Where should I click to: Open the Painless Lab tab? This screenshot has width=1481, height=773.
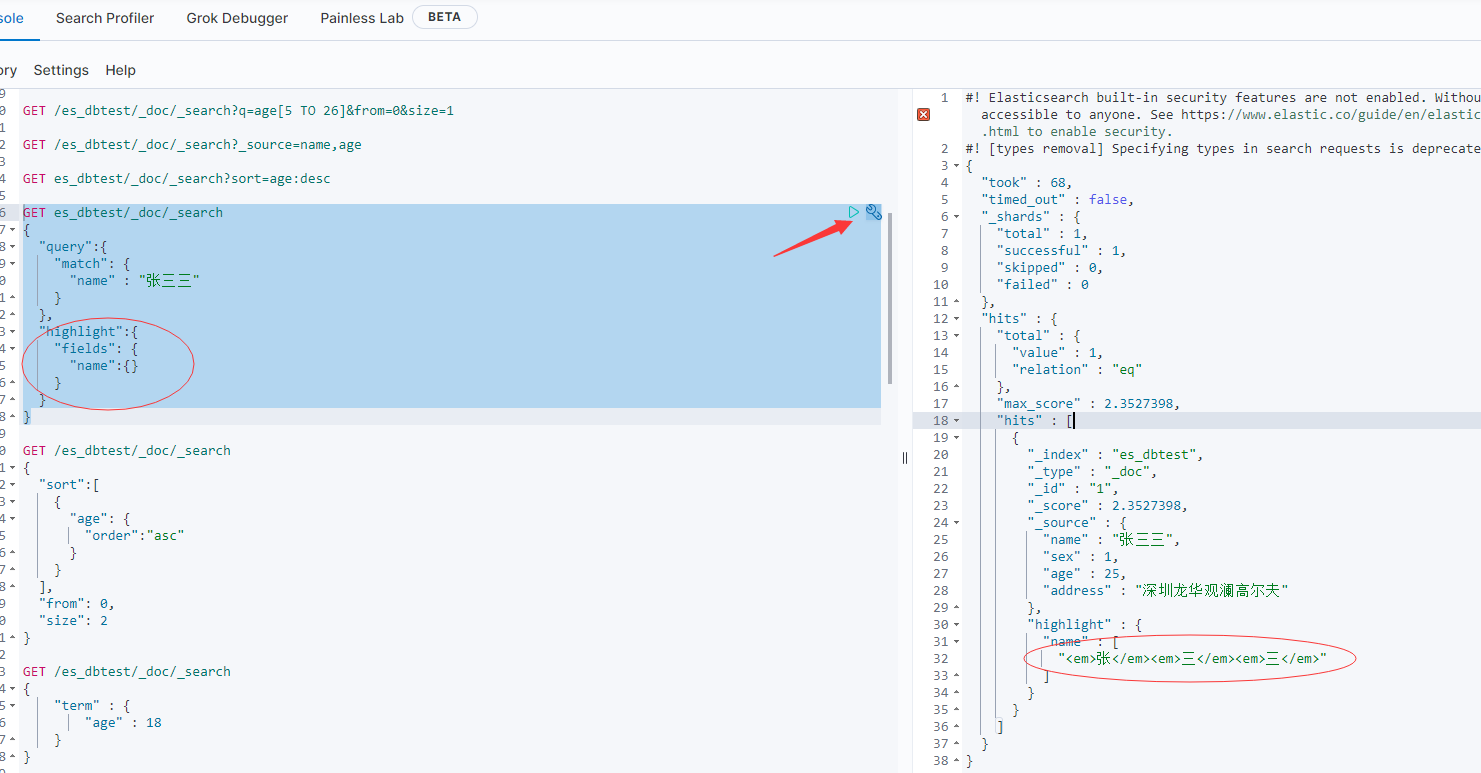tap(362, 18)
